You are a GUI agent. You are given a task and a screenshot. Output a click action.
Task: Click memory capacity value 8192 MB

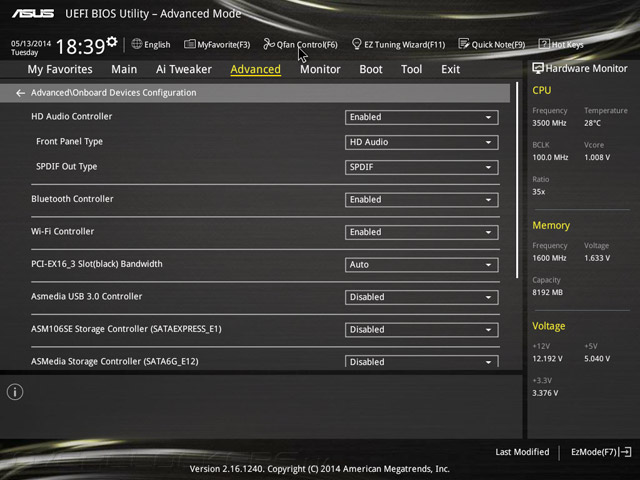tap(547, 292)
